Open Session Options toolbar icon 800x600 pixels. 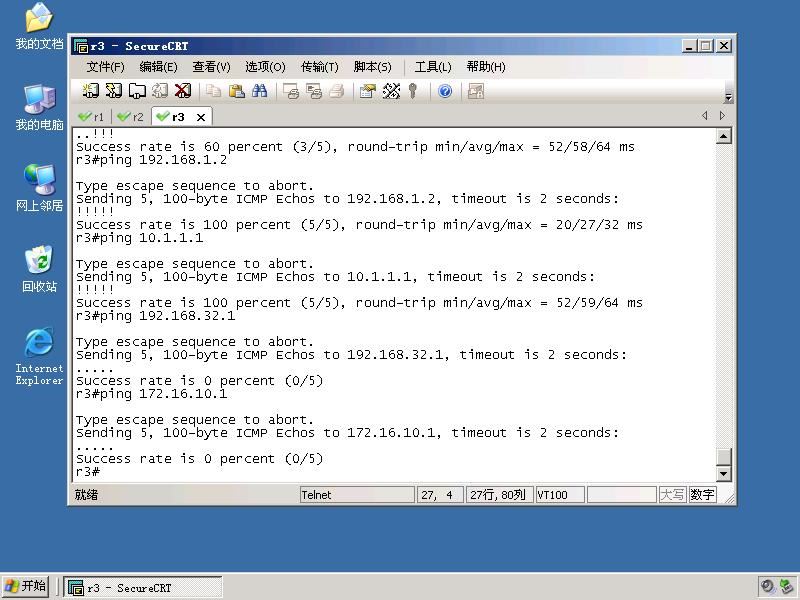(x=368, y=91)
